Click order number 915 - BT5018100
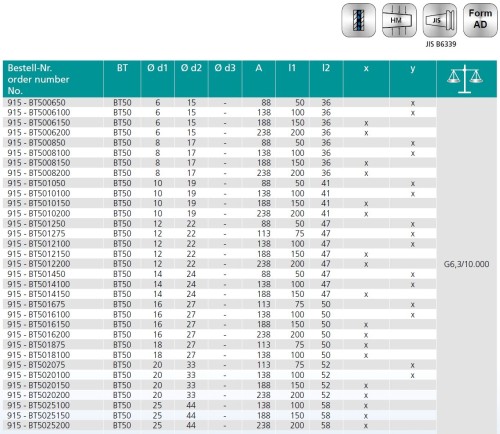The height and width of the screenshot is (434, 500). pyautogui.click(x=39, y=355)
